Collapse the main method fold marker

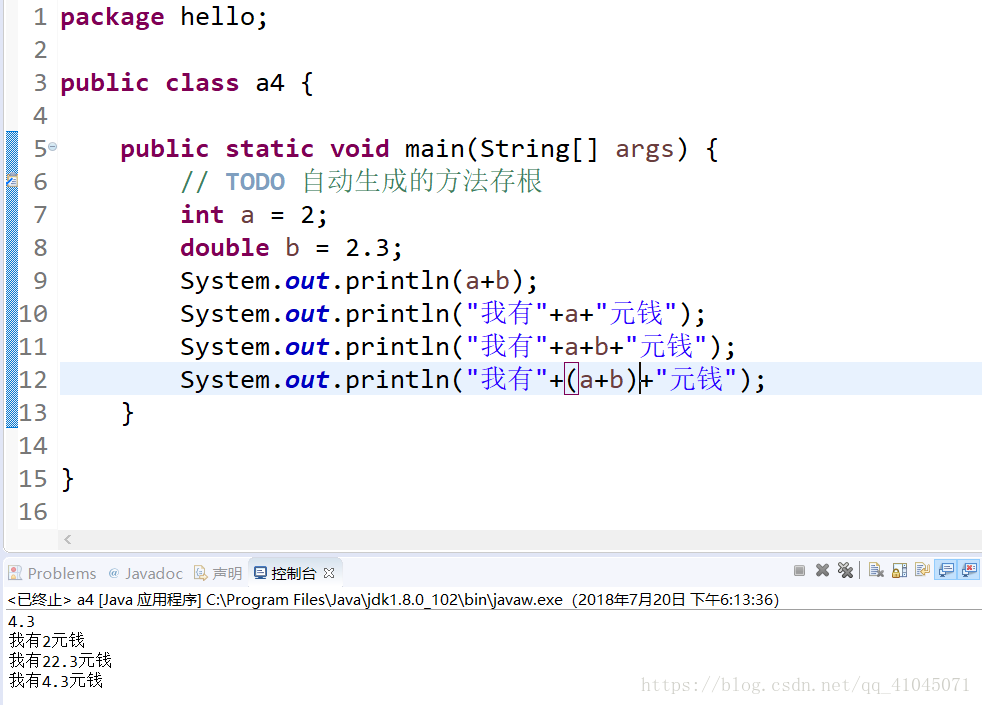[53, 147]
